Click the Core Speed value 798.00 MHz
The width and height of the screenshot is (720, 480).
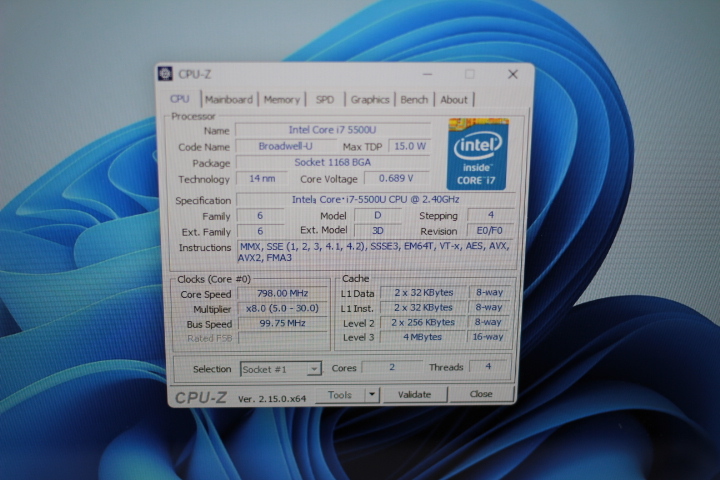[282, 293]
